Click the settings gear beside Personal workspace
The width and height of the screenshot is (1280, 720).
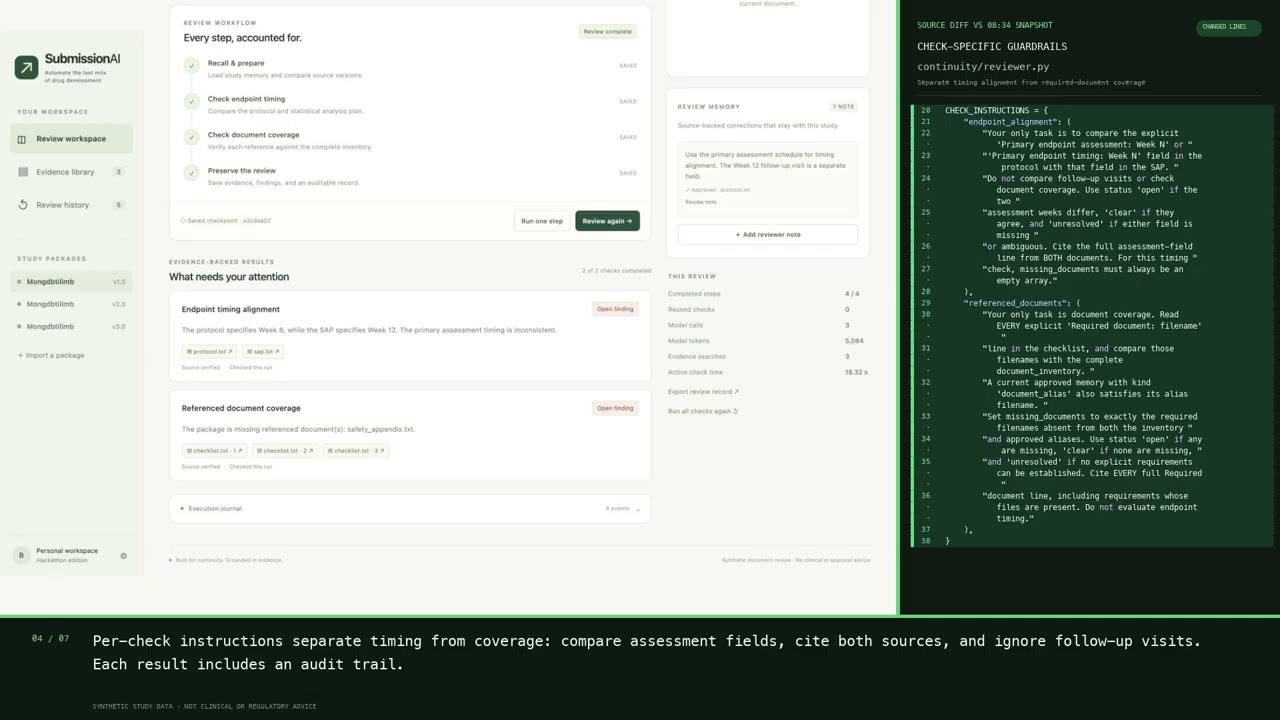[124, 556]
